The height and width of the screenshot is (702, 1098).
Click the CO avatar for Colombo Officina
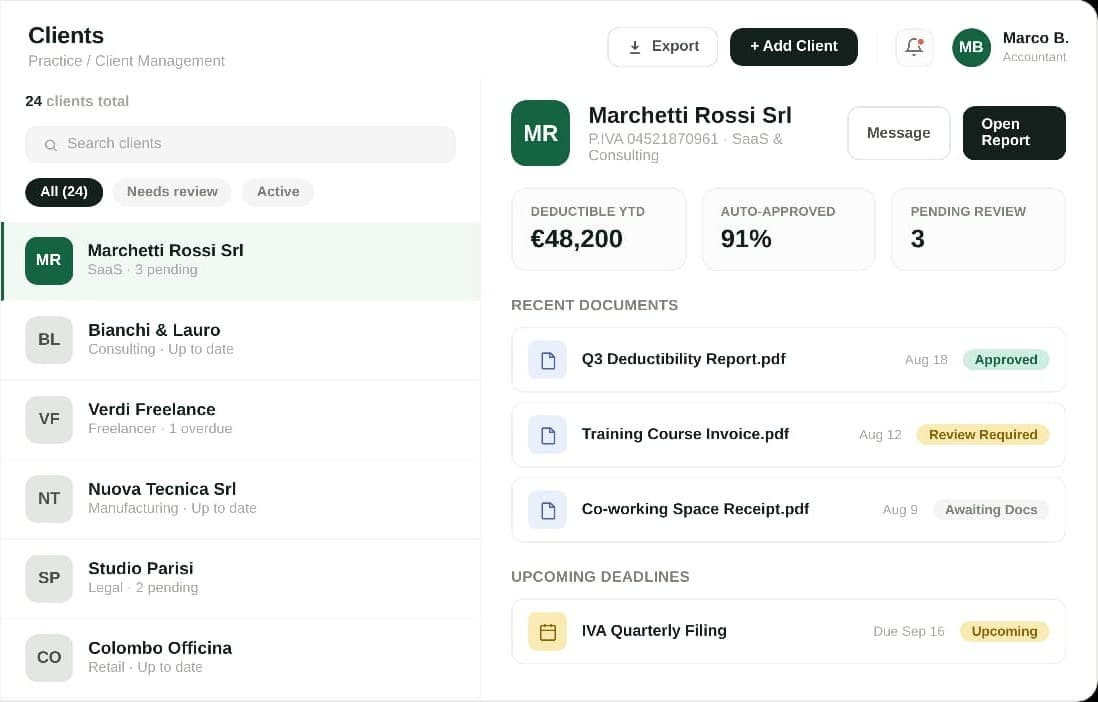coord(49,658)
